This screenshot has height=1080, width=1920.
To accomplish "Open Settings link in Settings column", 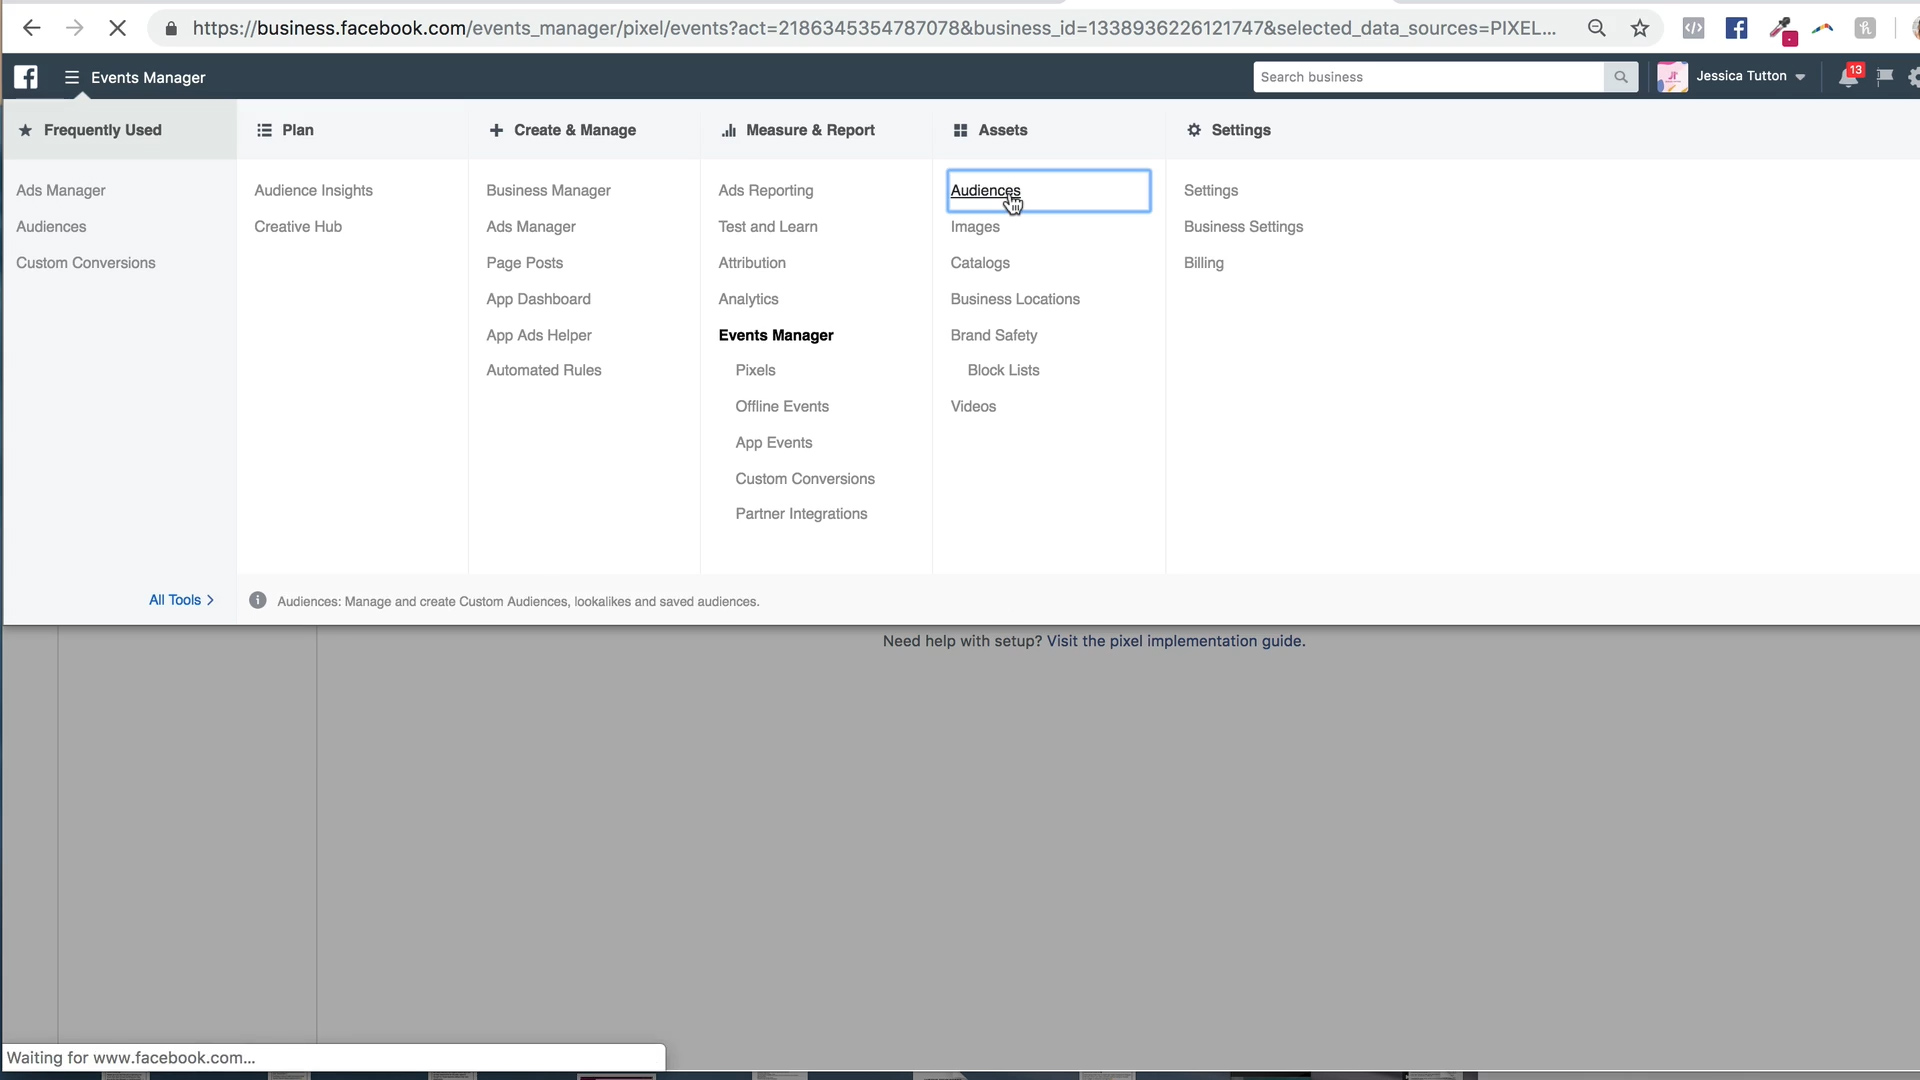I will [x=1211, y=190].
